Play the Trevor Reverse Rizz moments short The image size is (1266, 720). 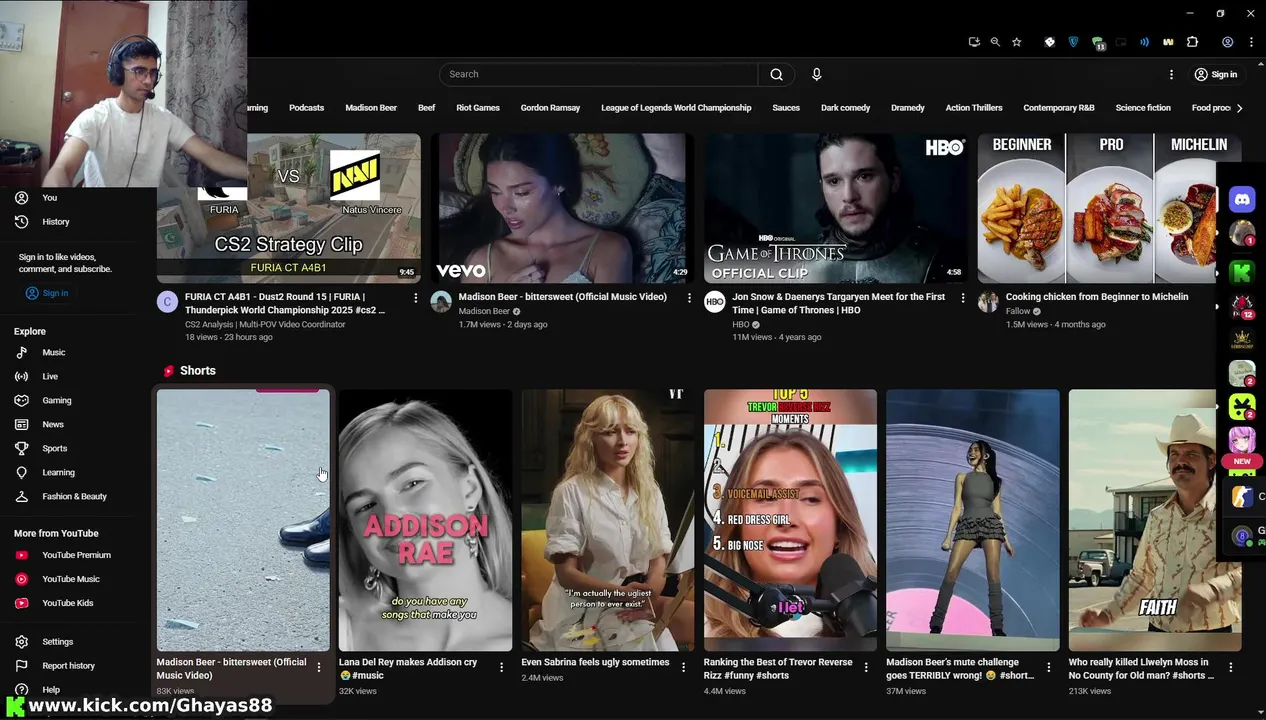[x=790, y=520]
